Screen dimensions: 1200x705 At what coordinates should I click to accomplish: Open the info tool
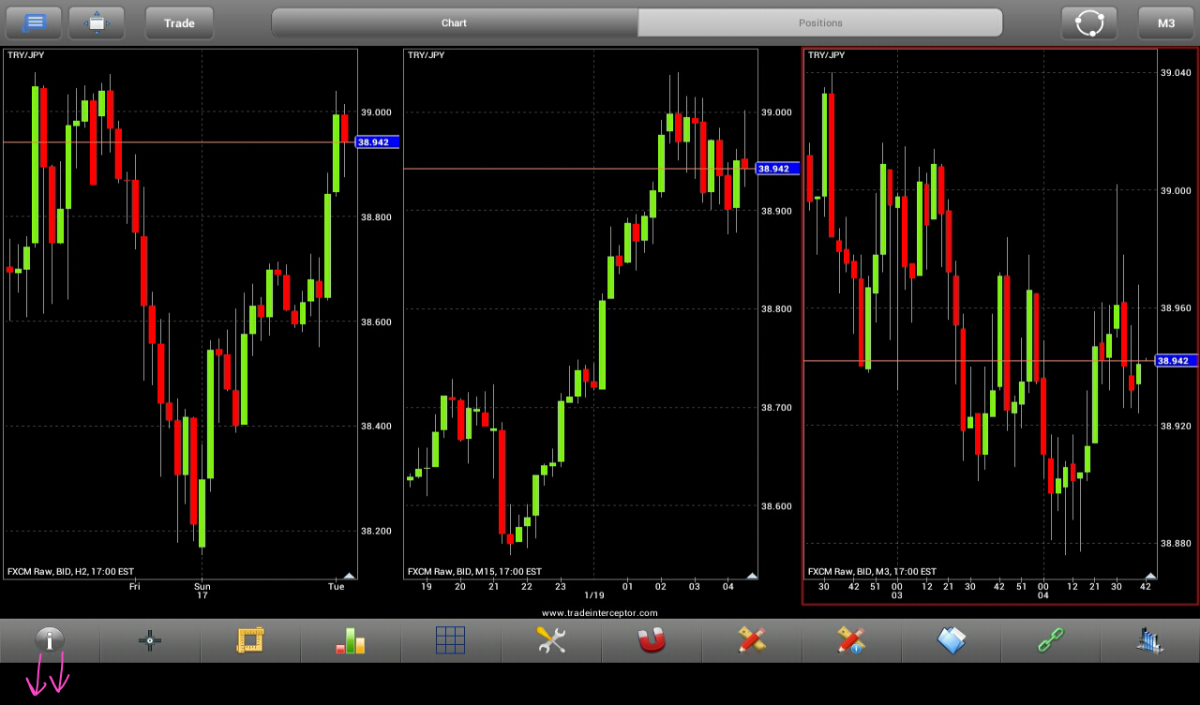pos(50,640)
